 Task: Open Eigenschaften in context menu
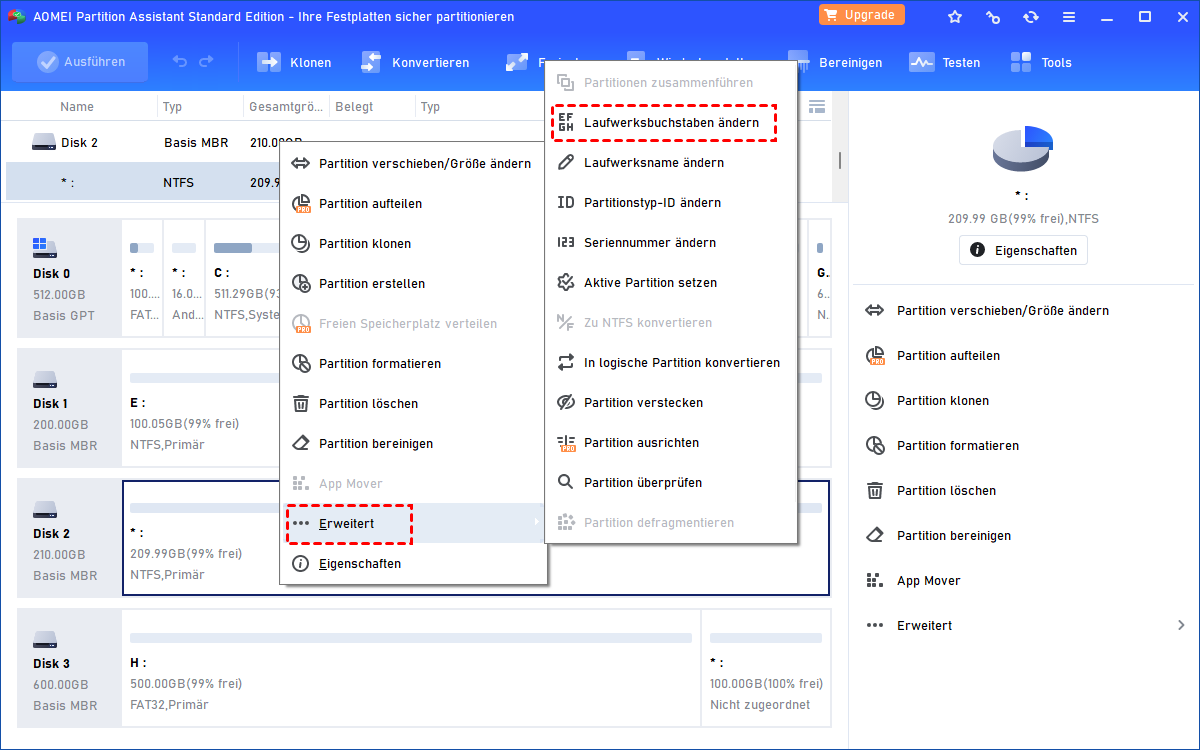[413, 563]
